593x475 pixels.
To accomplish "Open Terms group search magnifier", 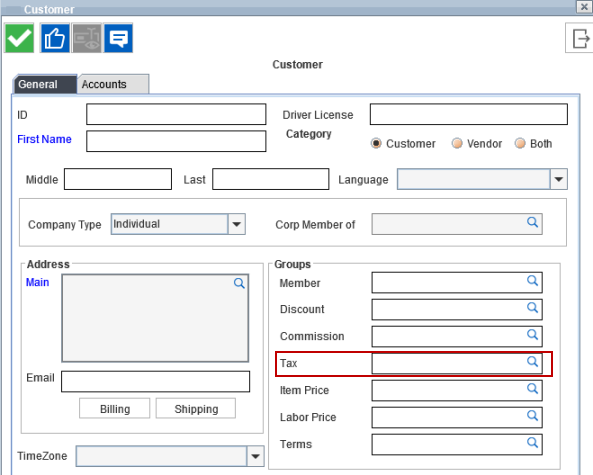I will point(532,442).
